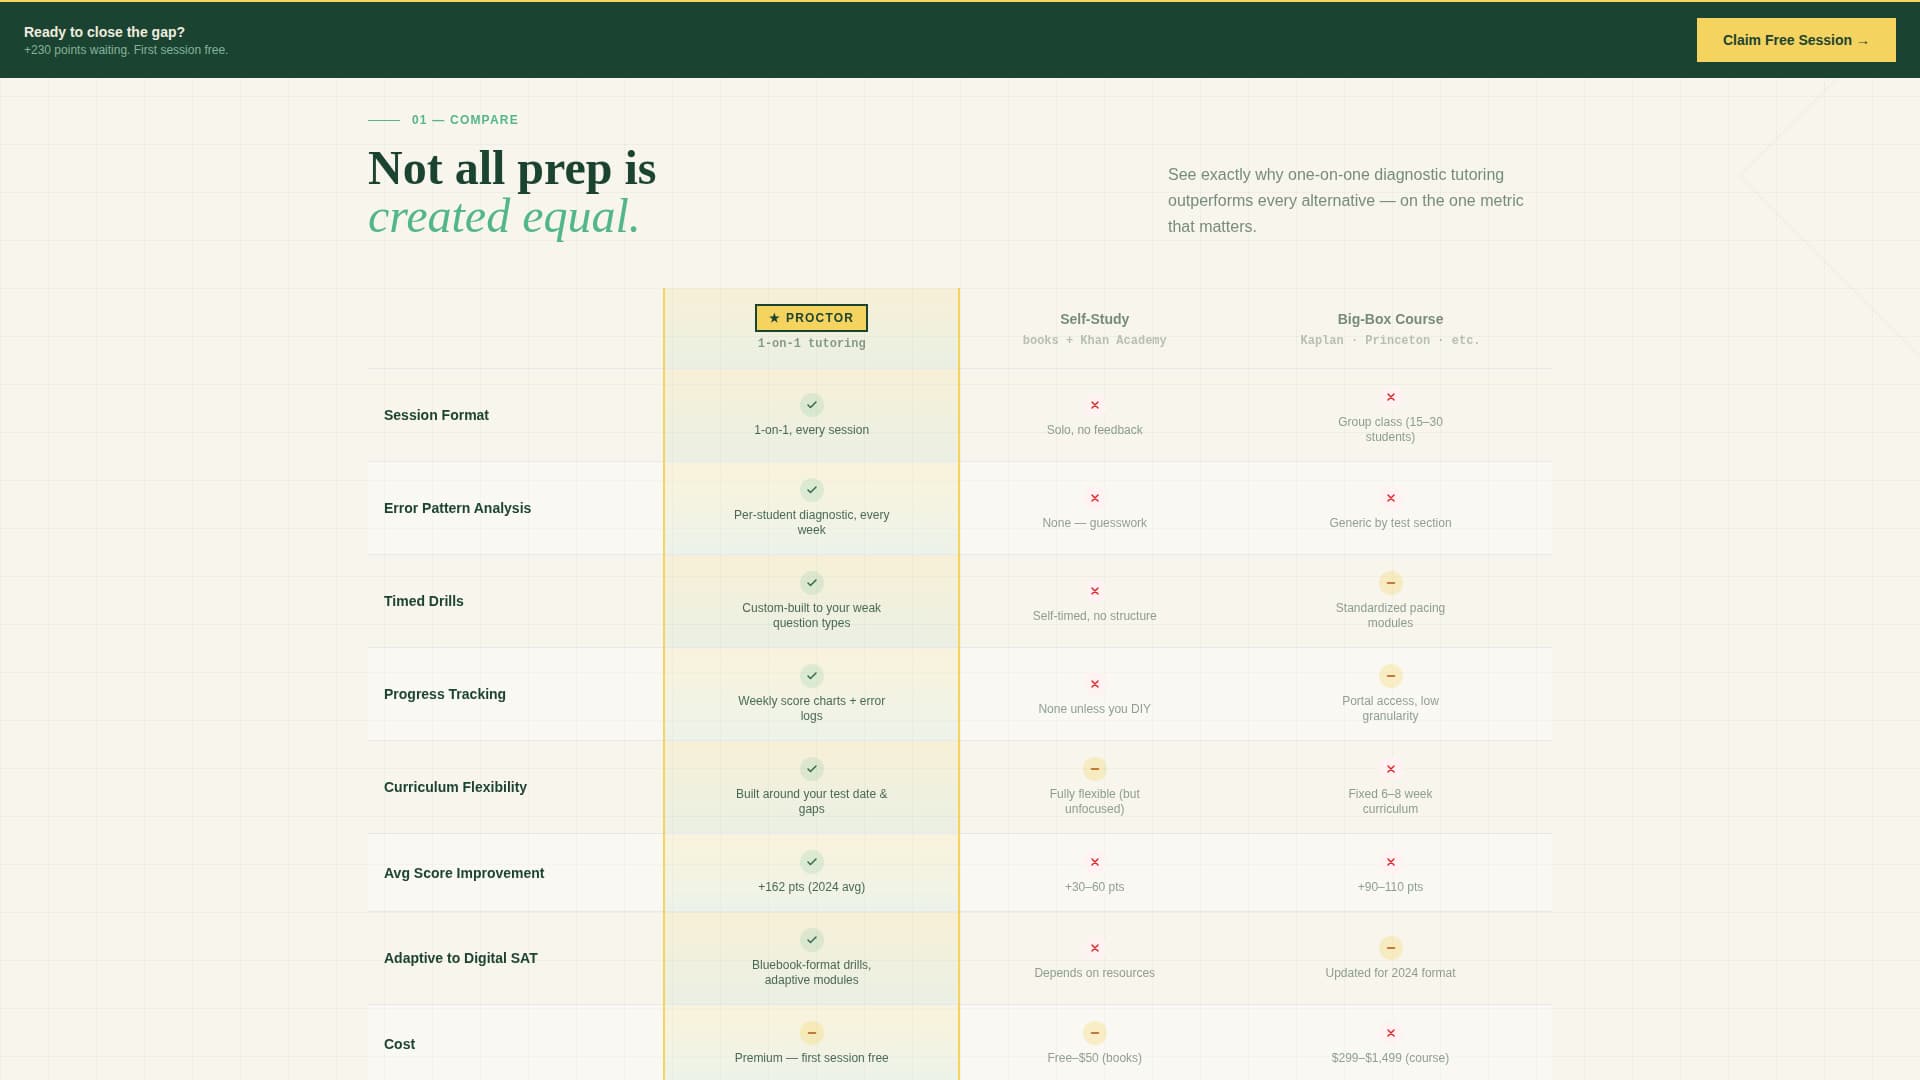Click the checkmark in Proctor Adaptive to Digital SAT cell
The width and height of the screenshot is (1920, 1080).
[x=812, y=940]
